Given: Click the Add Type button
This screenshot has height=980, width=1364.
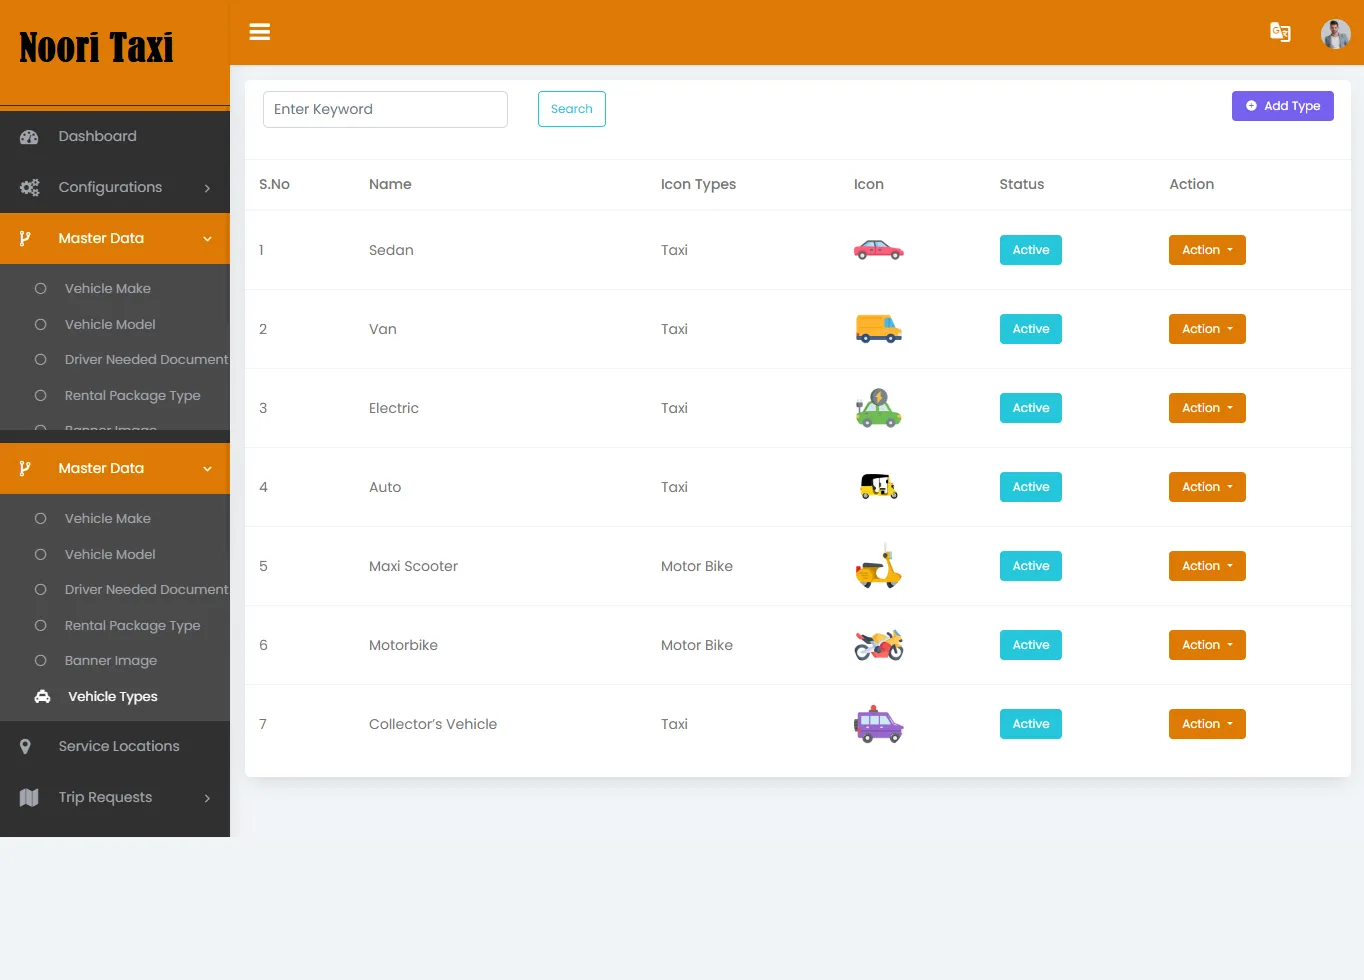Looking at the screenshot, I should 1283,105.
